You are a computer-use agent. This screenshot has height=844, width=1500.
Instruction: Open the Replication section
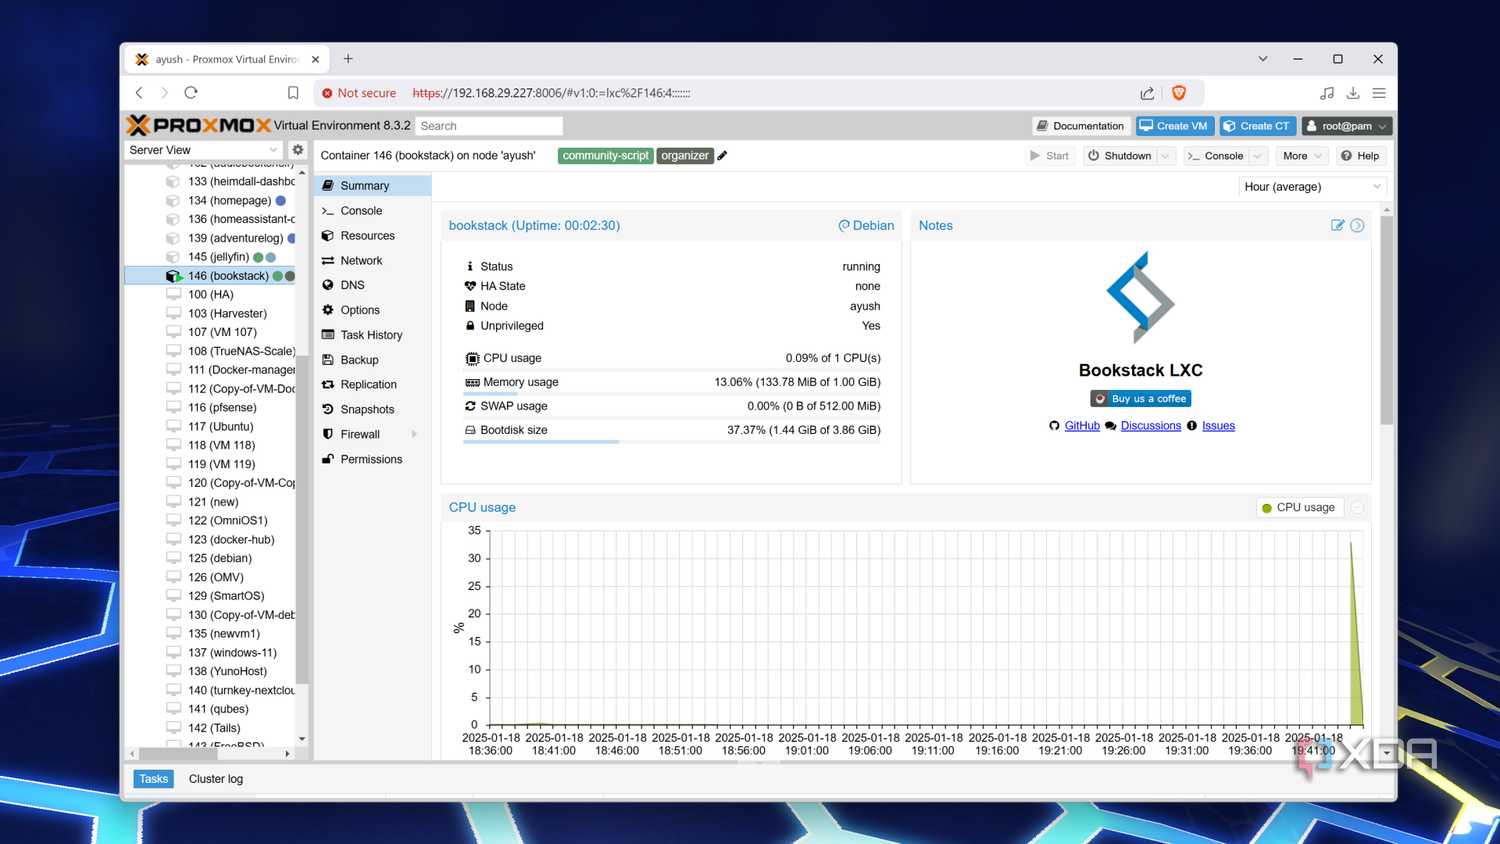pyautogui.click(x=373, y=384)
